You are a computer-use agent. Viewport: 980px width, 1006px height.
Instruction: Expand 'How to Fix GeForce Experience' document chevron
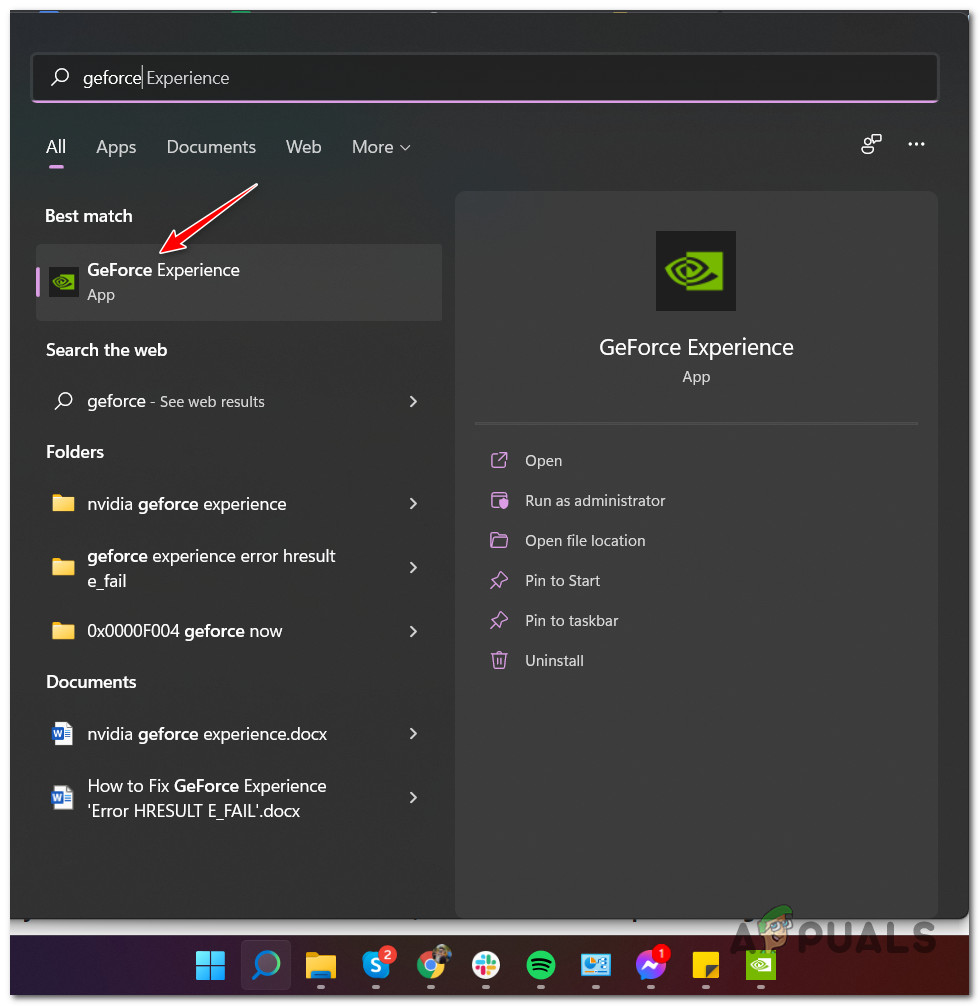tap(413, 797)
